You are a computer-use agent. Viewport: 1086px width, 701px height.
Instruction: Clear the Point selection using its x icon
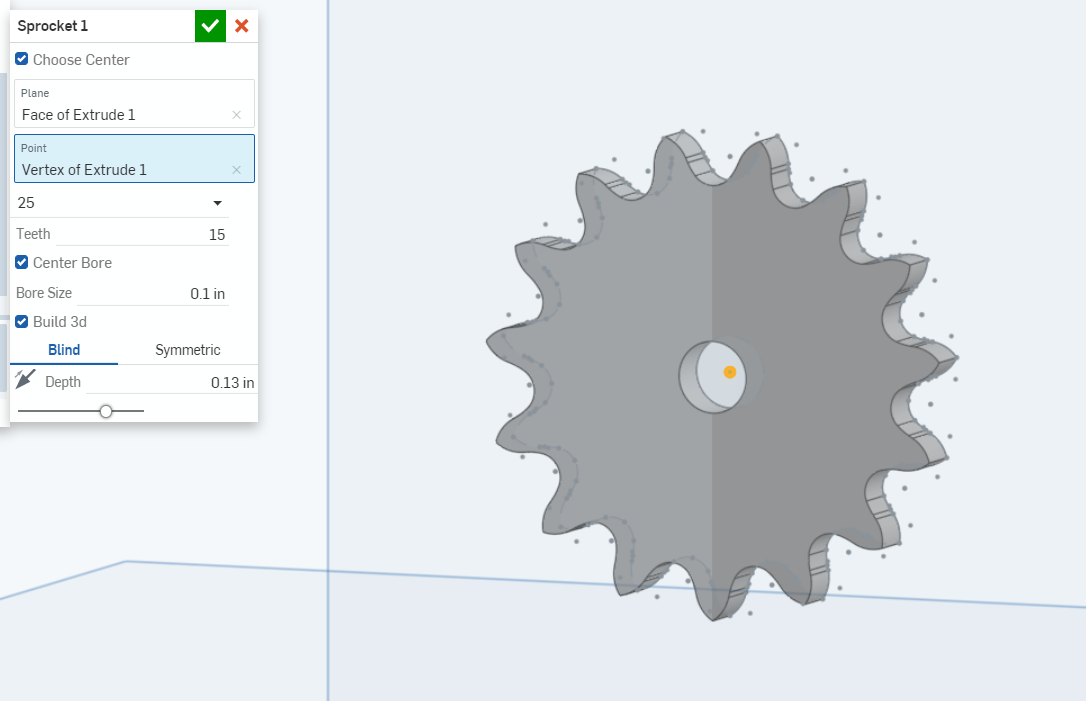click(x=237, y=170)
